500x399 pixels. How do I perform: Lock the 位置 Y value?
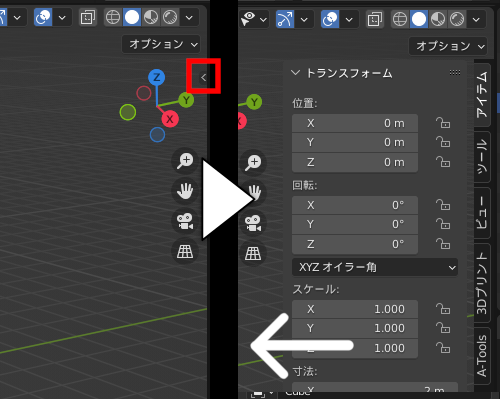point(443,142)
